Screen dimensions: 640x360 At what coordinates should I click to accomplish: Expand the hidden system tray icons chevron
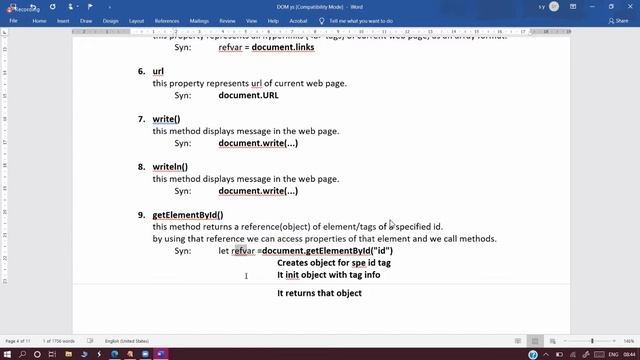[x=546, y=354]
